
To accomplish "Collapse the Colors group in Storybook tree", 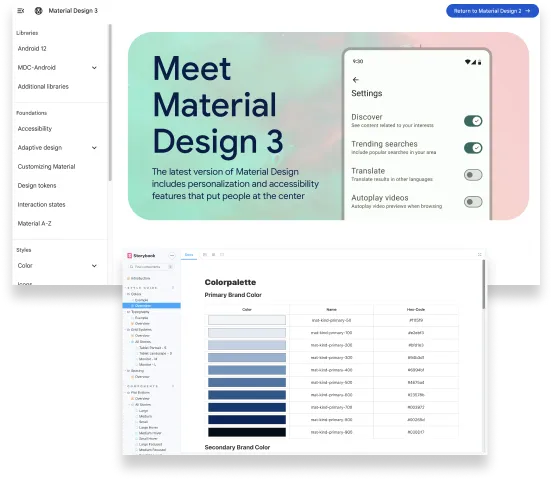I will tap(134, 294).
